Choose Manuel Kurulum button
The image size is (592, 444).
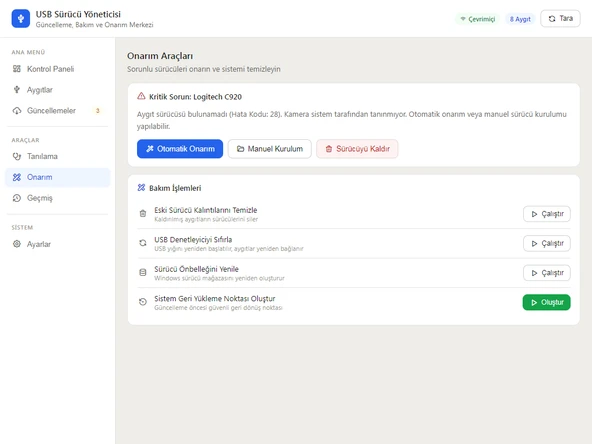(x=270, y=149)
